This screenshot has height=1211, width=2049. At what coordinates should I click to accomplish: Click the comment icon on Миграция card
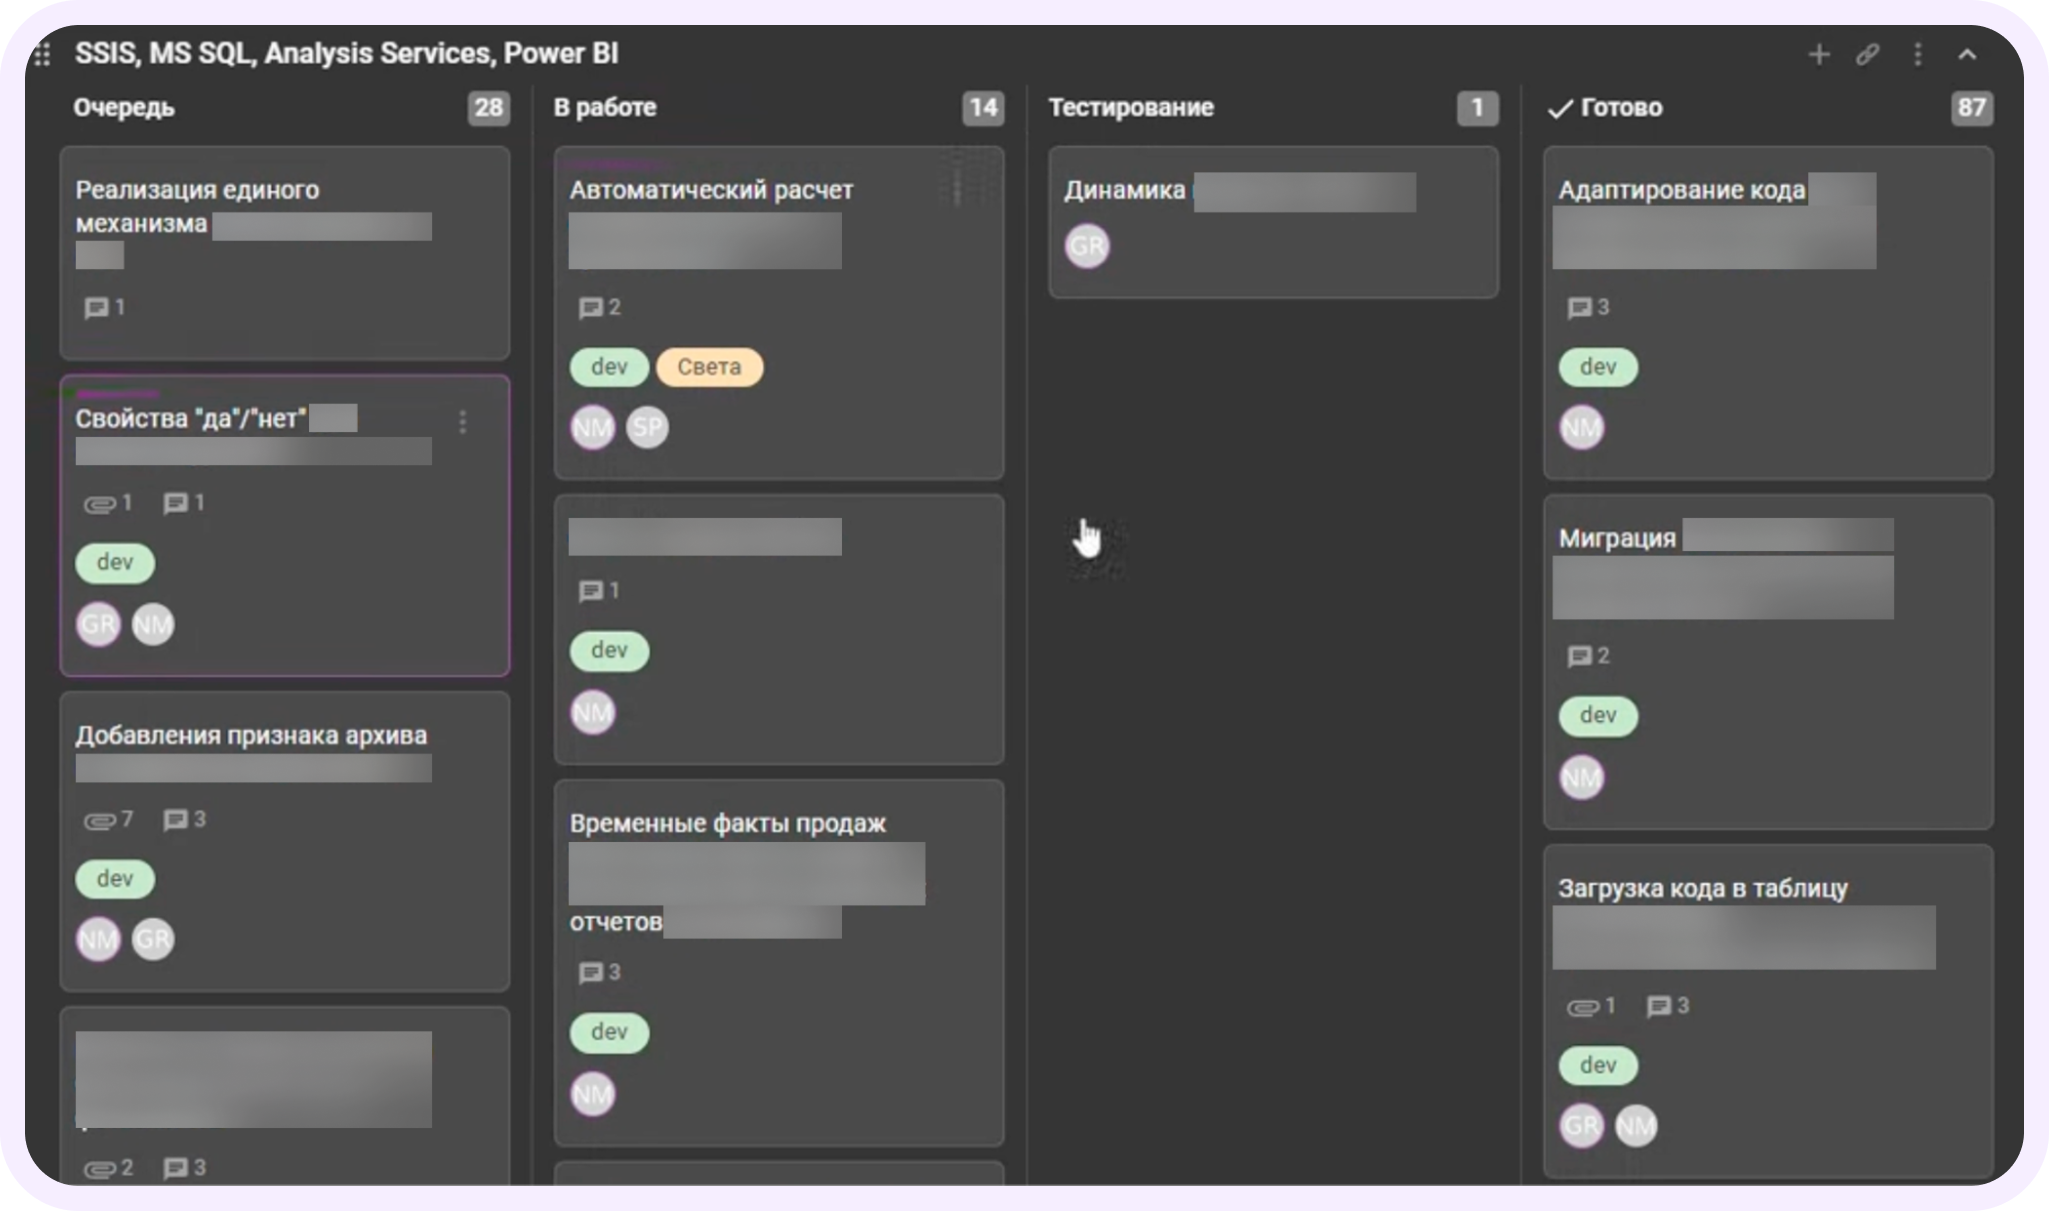(x=1579, y=656)
